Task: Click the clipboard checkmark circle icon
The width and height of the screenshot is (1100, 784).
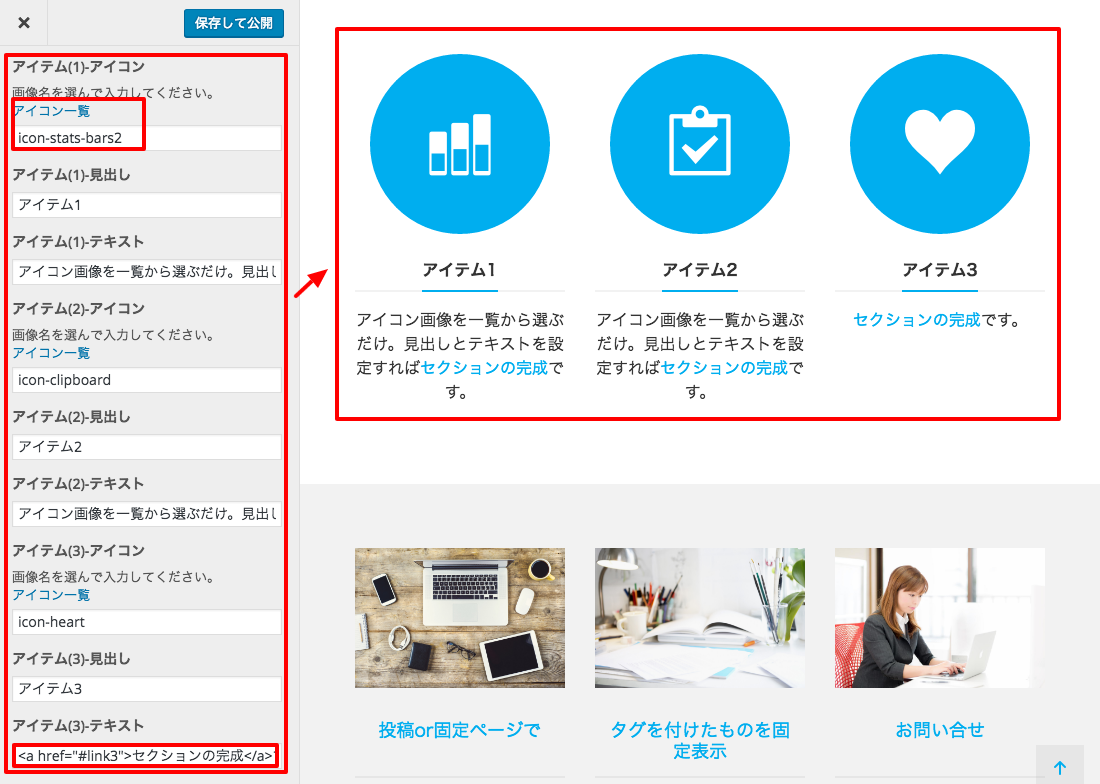Action: (x=699, y=144)
